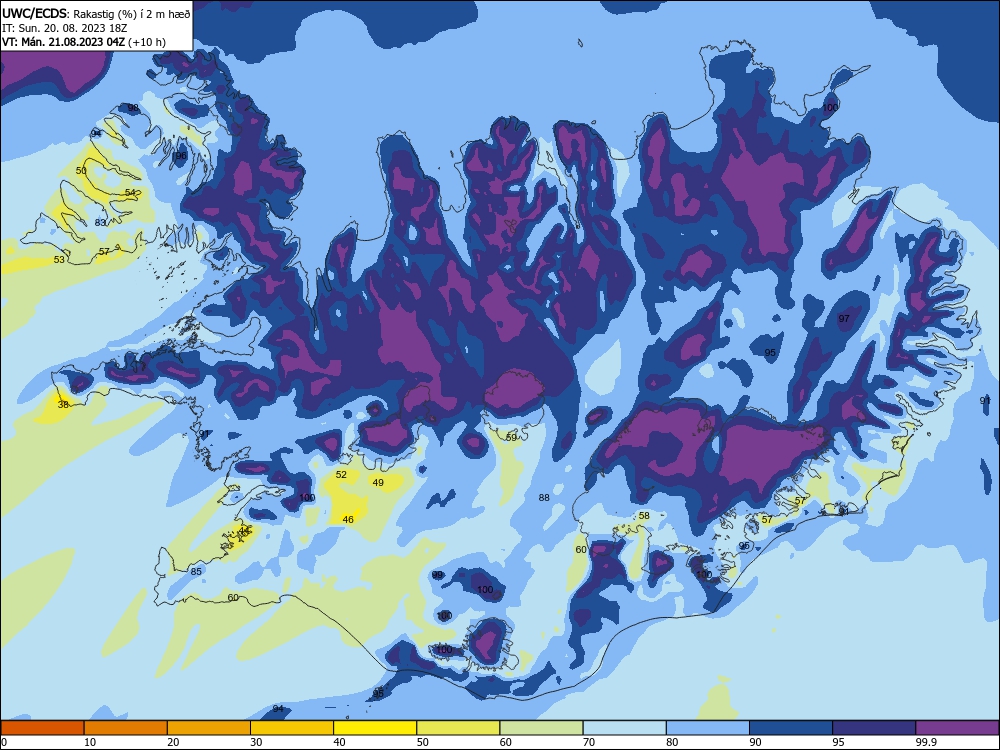
Task: Click the "54" humidity value on the map
Action: (131, 192)
